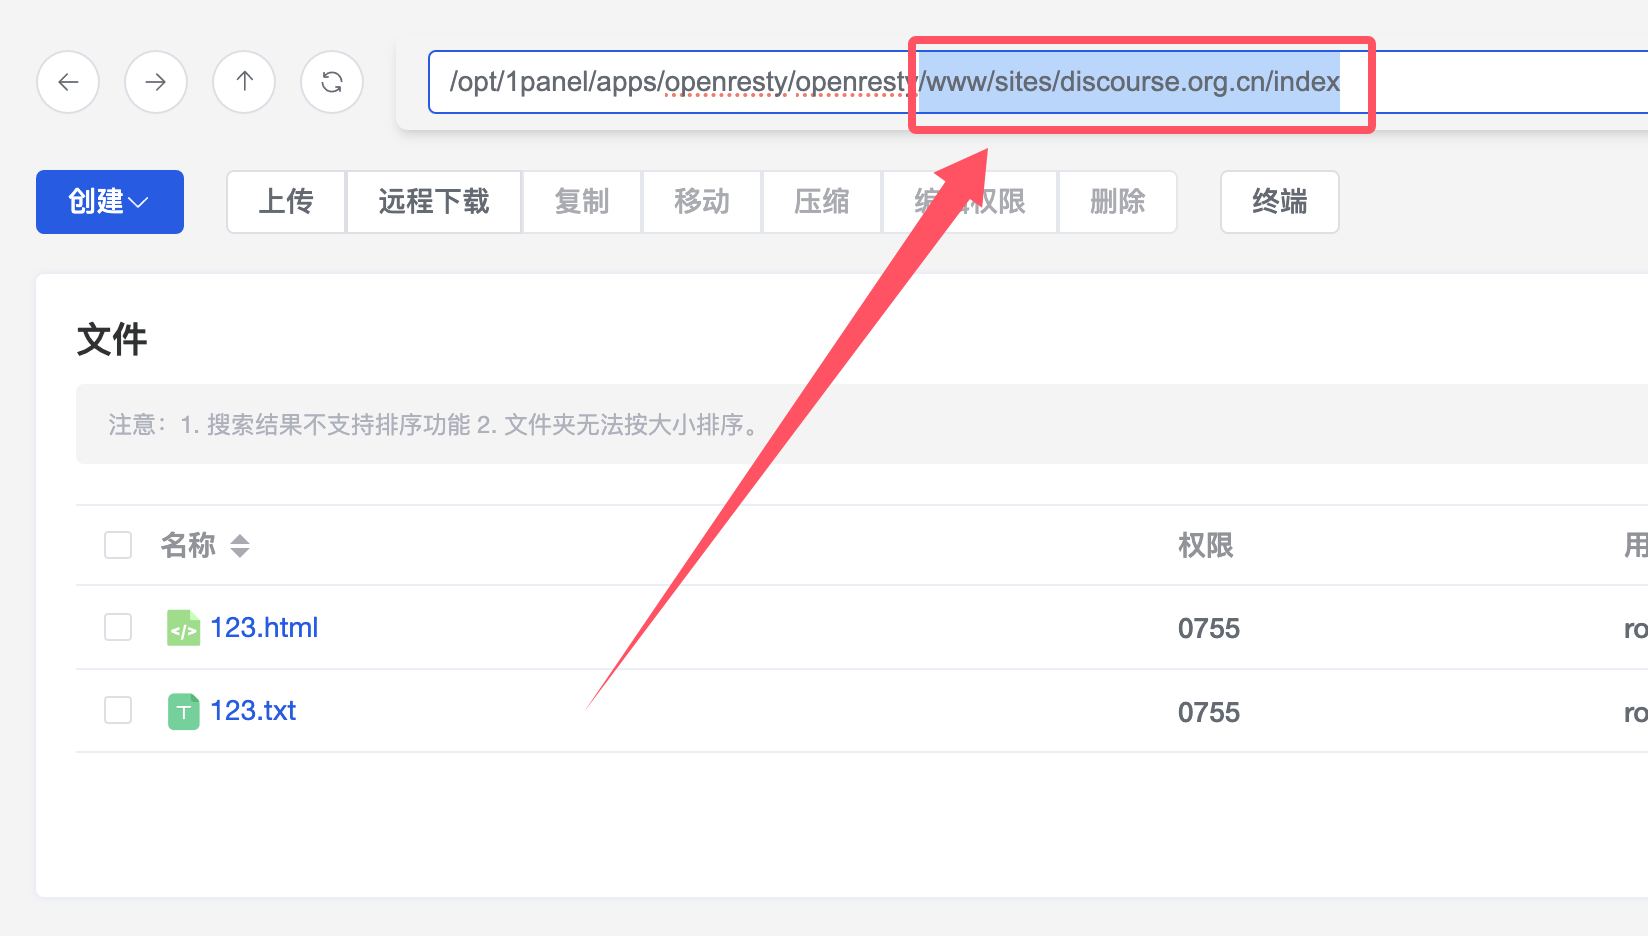Open the 123.html file link
1648x936 pixels.
[264, 628]
